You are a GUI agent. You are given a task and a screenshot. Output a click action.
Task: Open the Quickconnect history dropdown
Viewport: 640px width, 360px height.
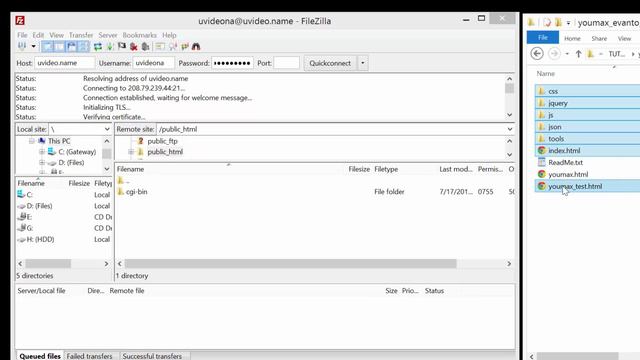[x=362, y=63]
